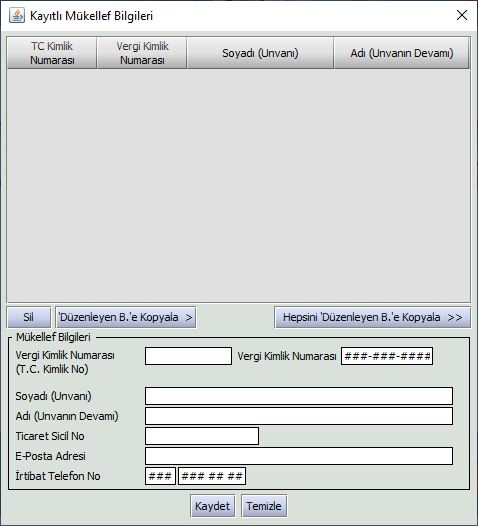
Task: Focus the Ticaret Sicil No field
Action: [x=202, y=436]
